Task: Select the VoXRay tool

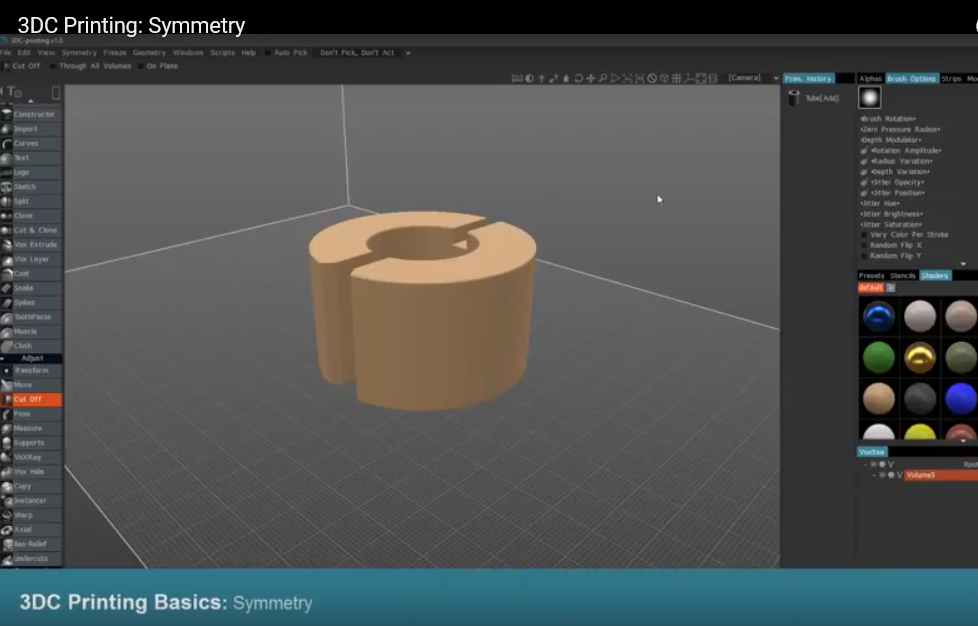Action: (31, 457)
